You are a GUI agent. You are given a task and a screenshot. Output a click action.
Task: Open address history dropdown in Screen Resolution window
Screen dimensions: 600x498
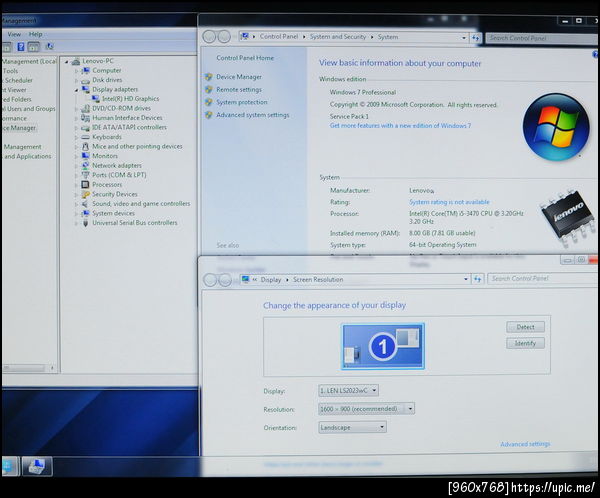coord(466,279)
